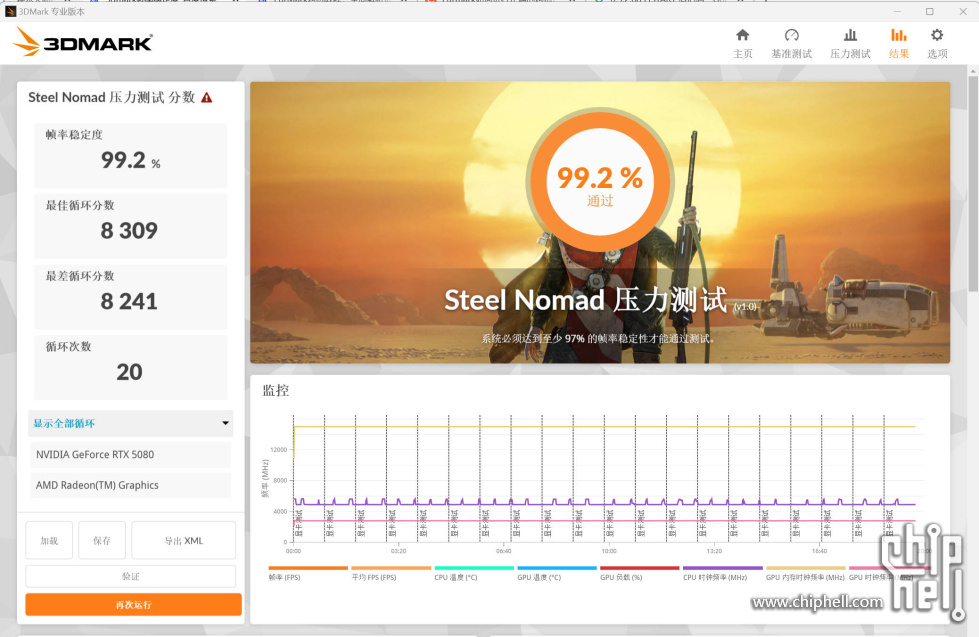The height and width of the screenshot is (637, 979).
Task: Close the 3DMark window
Action: (x=963, y=11)
